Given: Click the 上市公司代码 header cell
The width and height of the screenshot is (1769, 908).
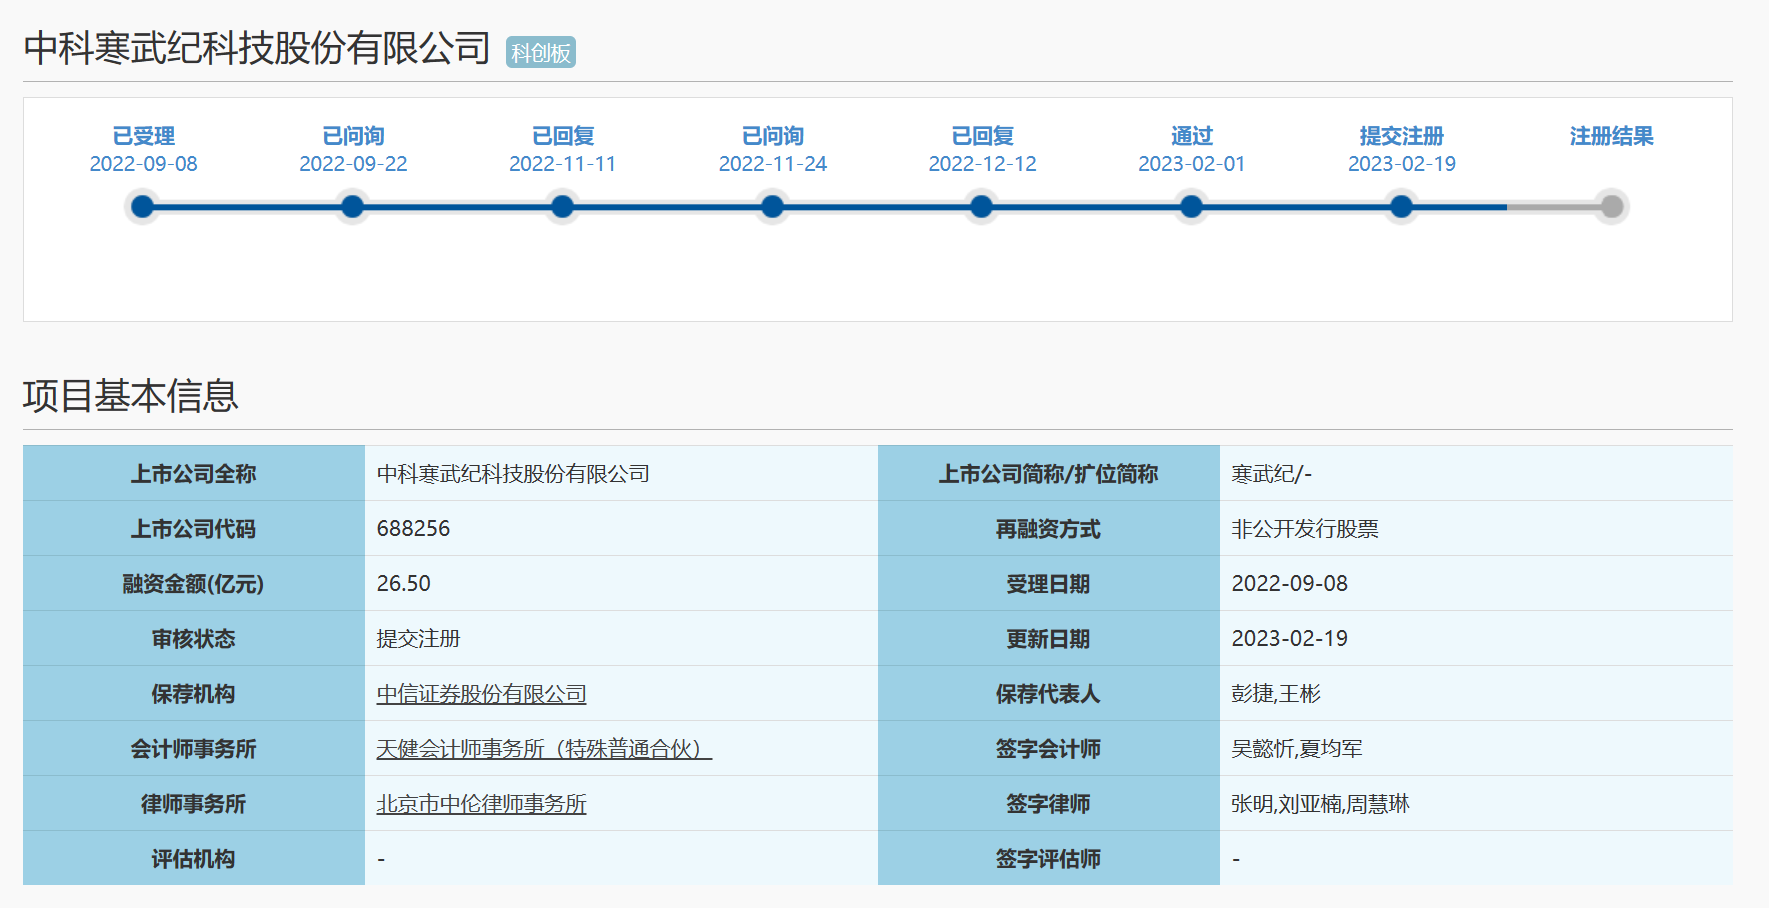Looking at the screenshot, I should tap(194, 528).
